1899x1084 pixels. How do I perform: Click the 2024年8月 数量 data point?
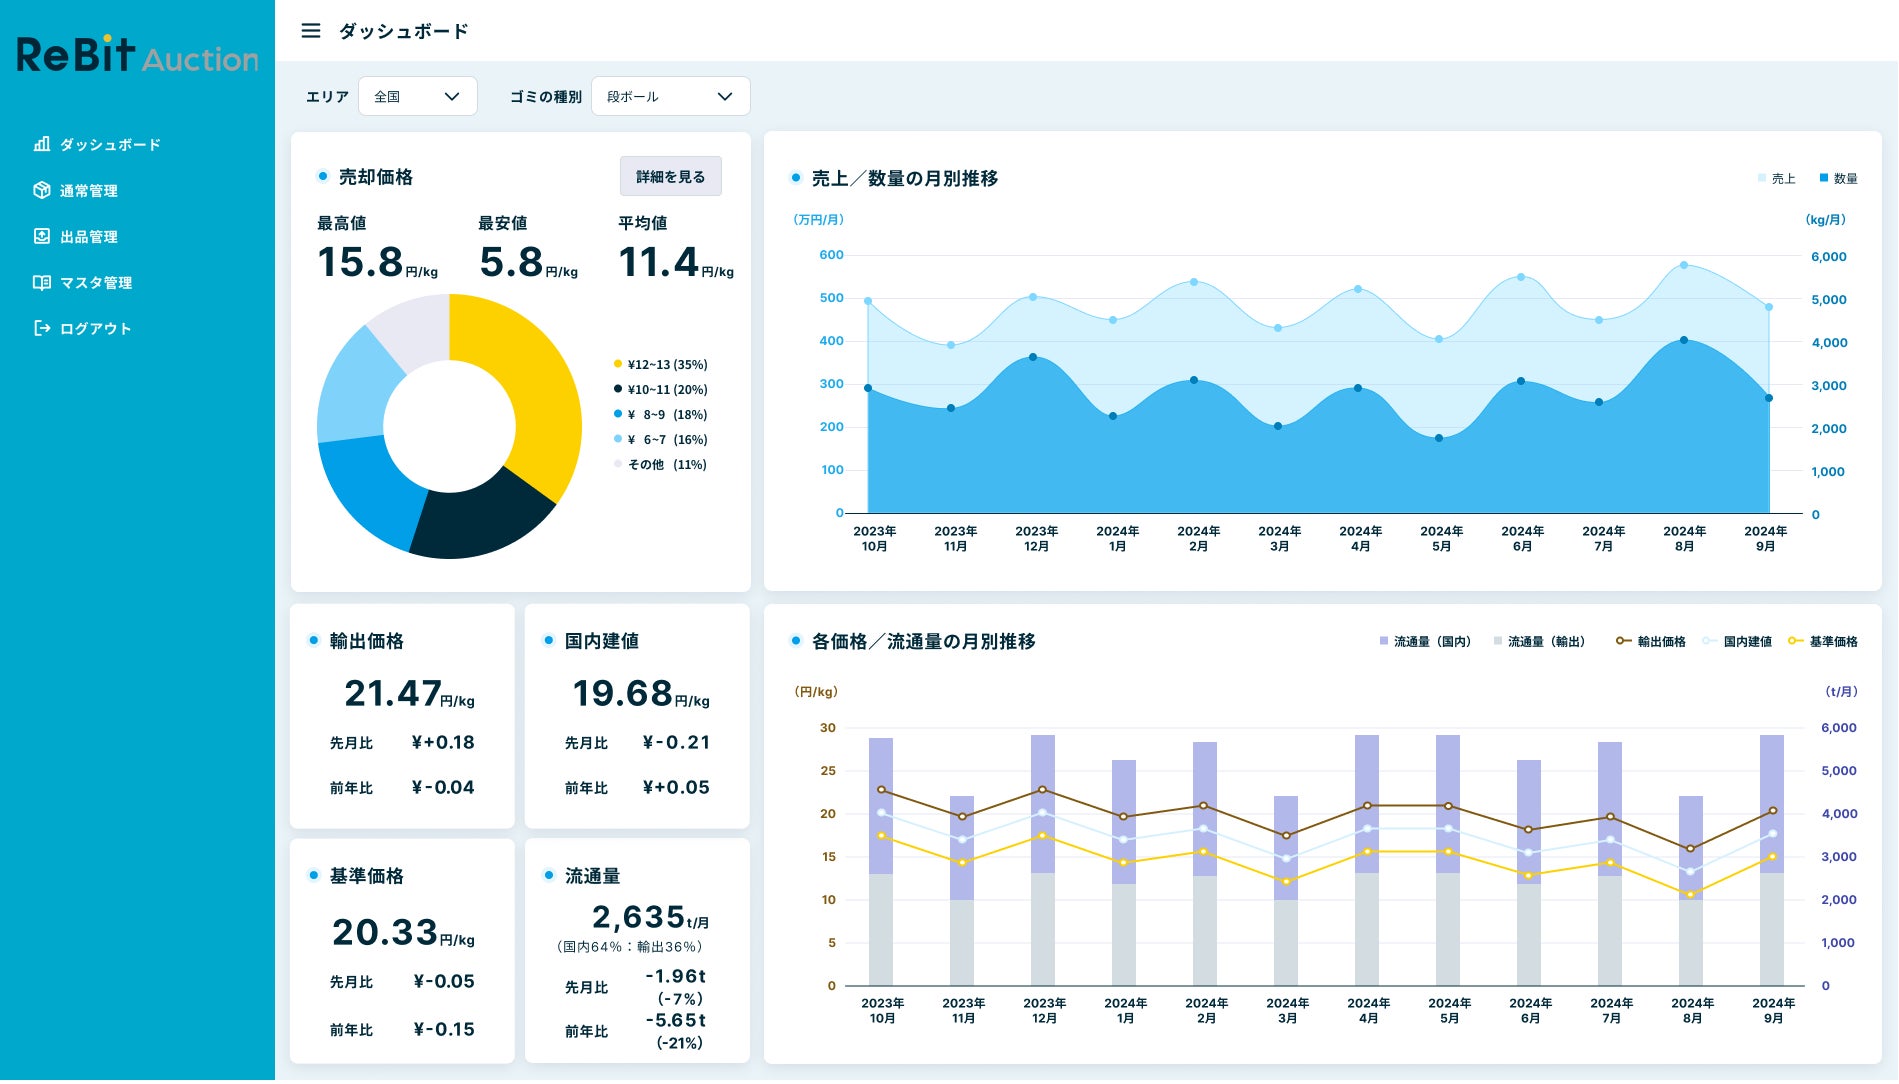coord(1684,341)
